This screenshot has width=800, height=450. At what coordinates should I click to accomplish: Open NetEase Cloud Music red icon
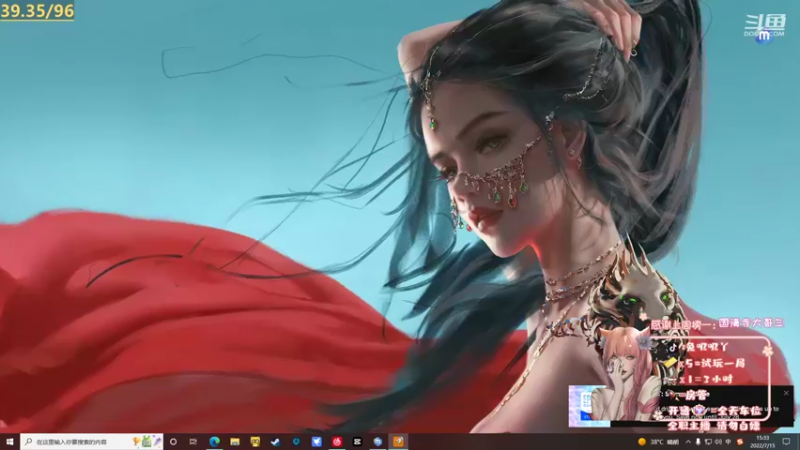point(337,442)
